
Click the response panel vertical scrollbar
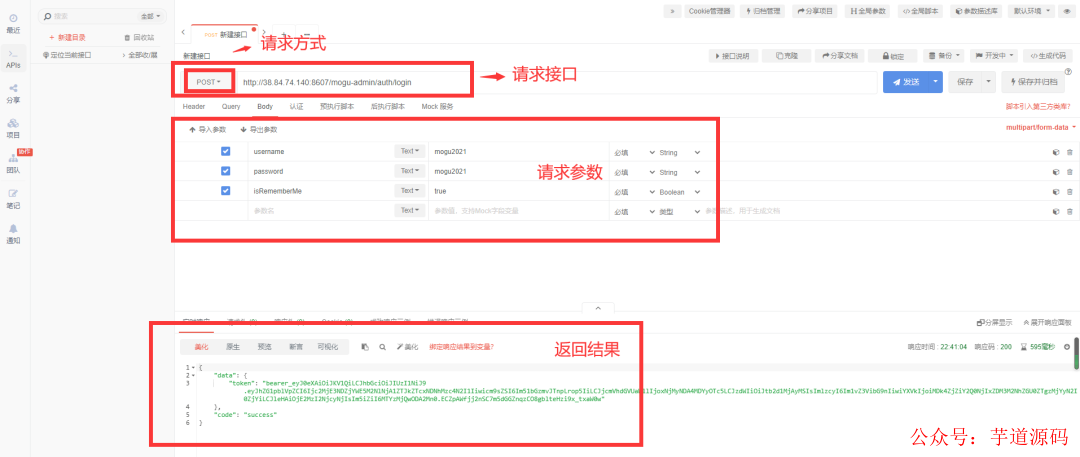pyautogui.click(x=1076, y=352)
